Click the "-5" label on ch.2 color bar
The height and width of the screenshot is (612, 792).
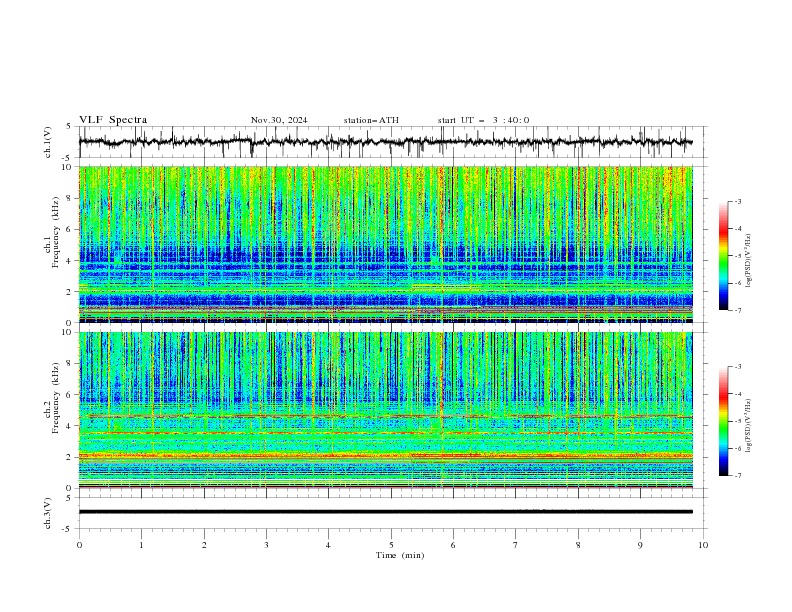coord(737,421)
